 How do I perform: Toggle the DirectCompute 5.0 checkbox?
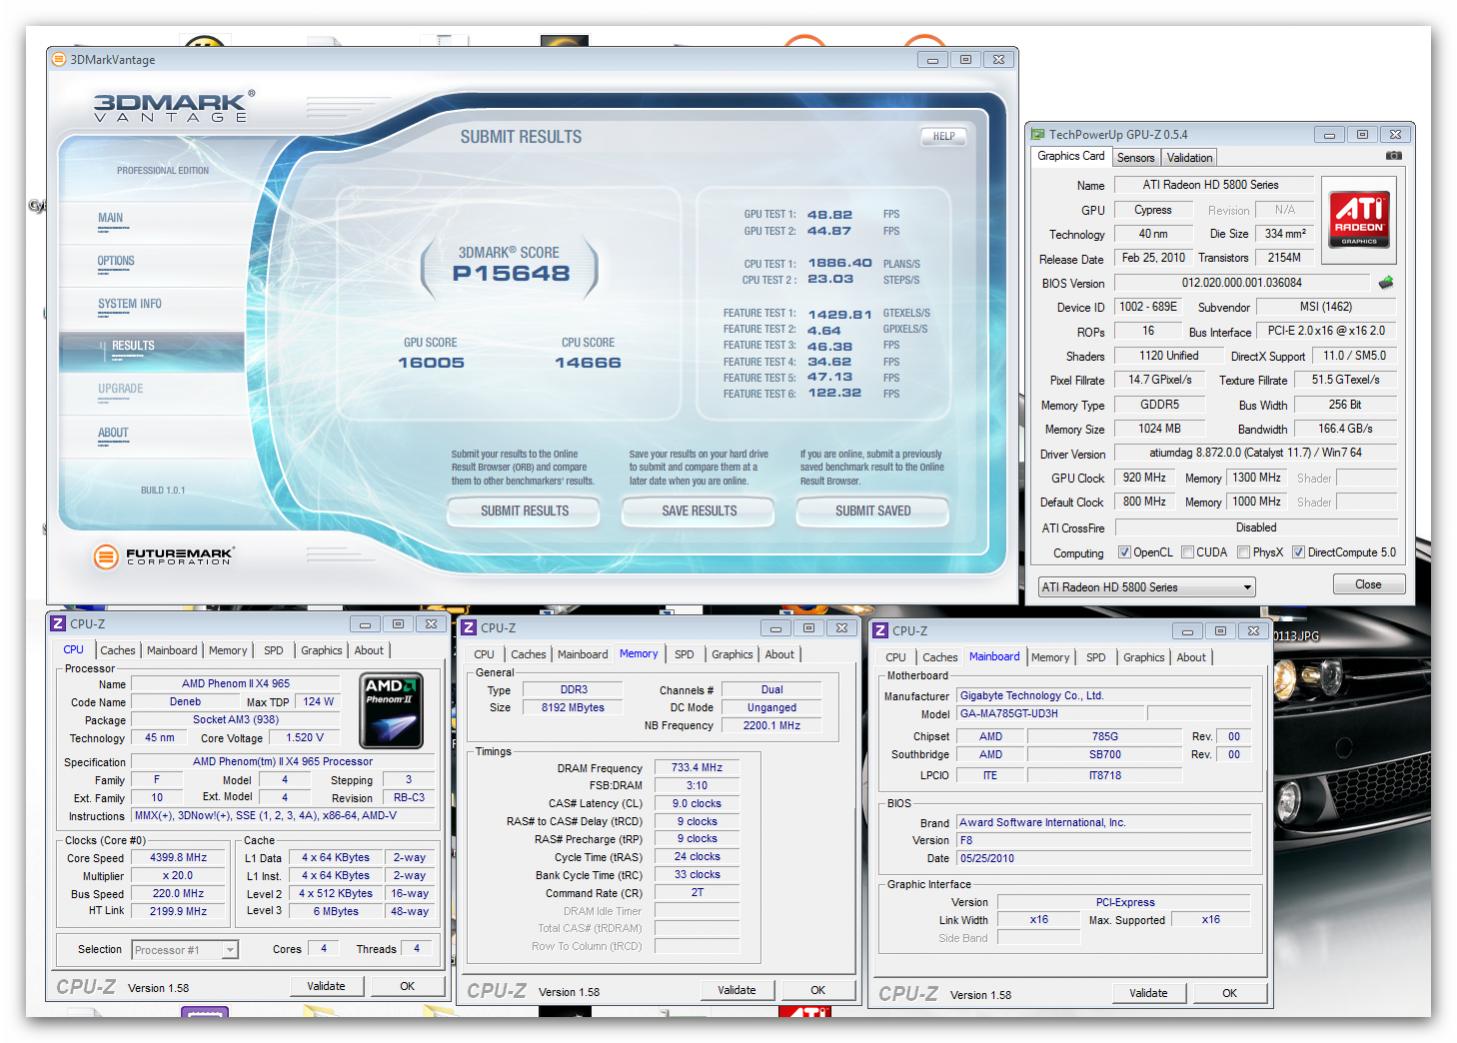pos(1298,552)
